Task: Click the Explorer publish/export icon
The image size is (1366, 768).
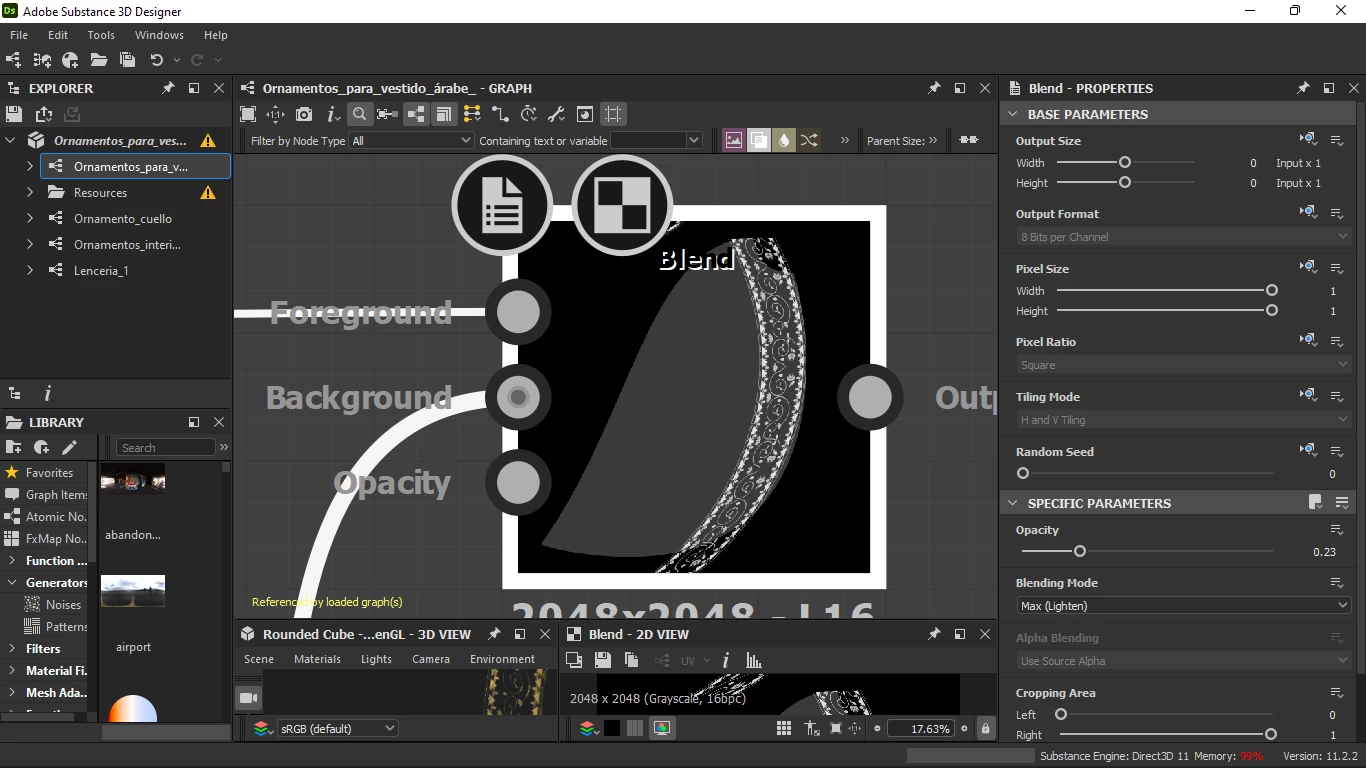Action: click(43, 114)
